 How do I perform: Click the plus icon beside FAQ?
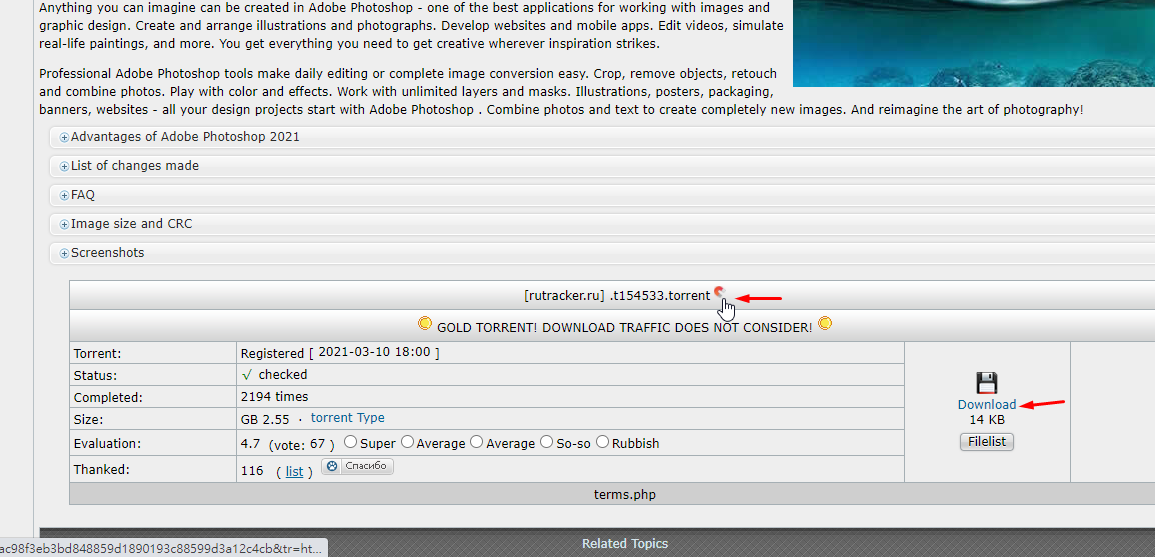64,196
